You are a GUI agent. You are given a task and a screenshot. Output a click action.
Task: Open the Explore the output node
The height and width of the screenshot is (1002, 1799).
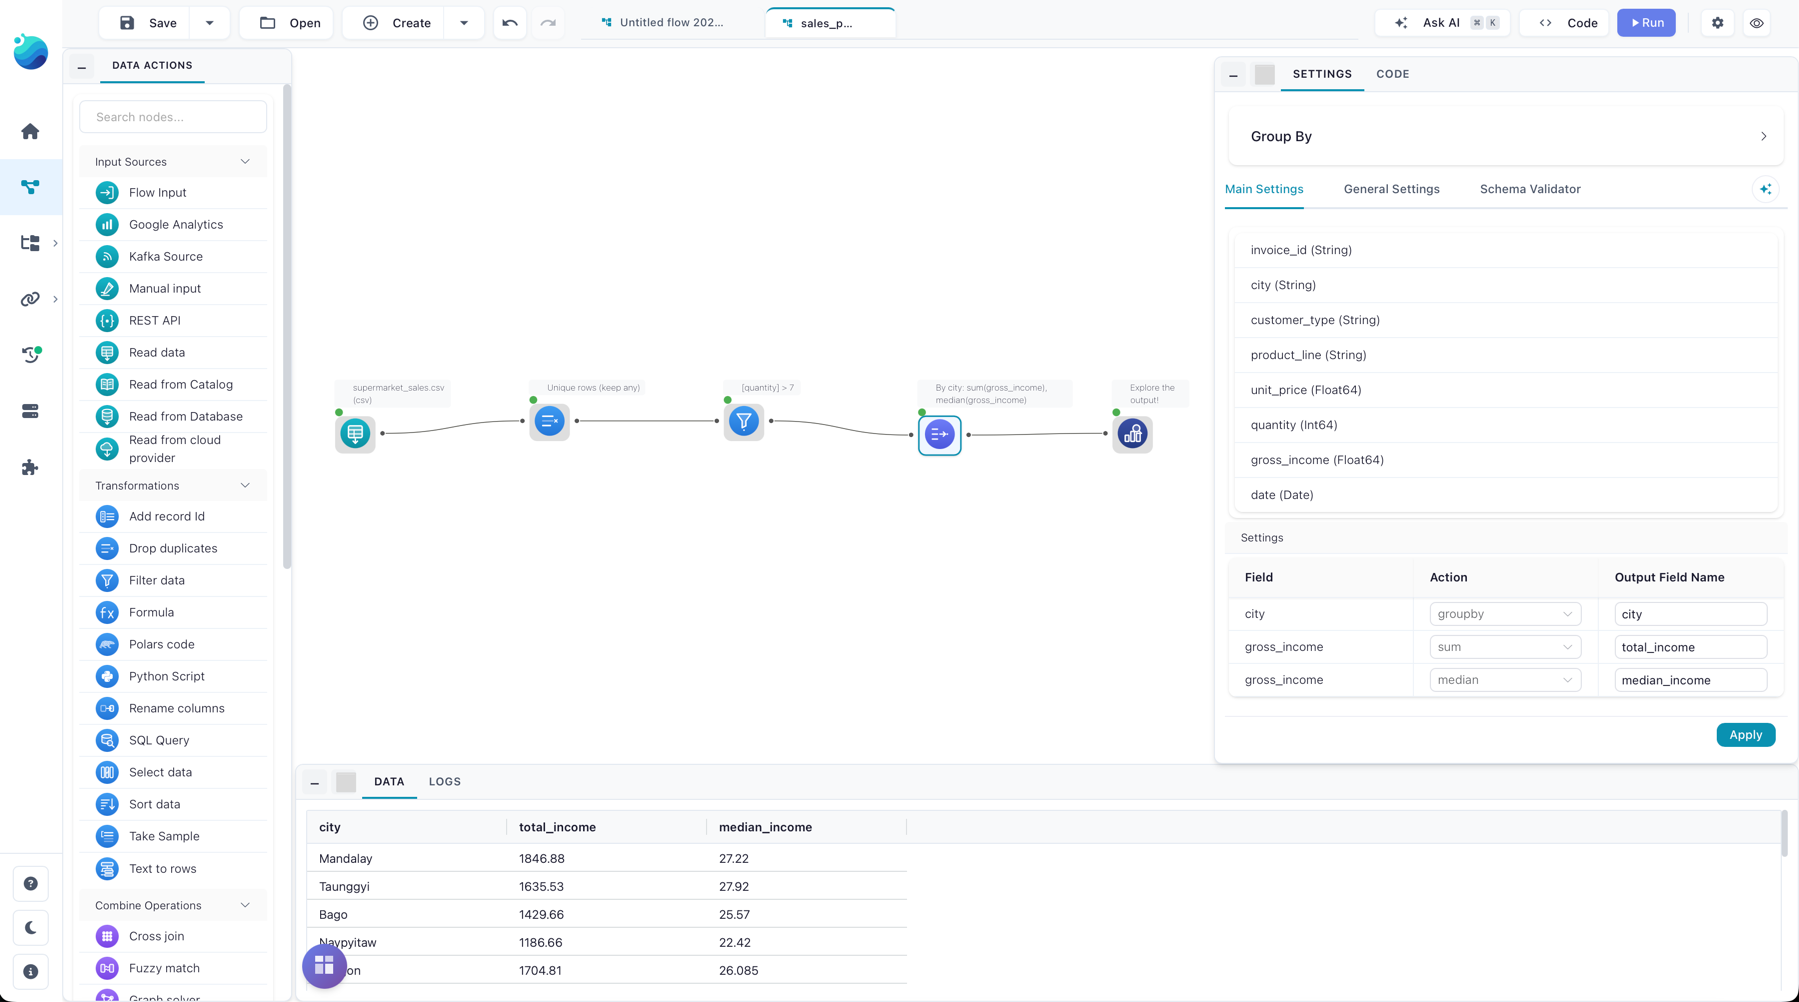[x=1132, y=434]
